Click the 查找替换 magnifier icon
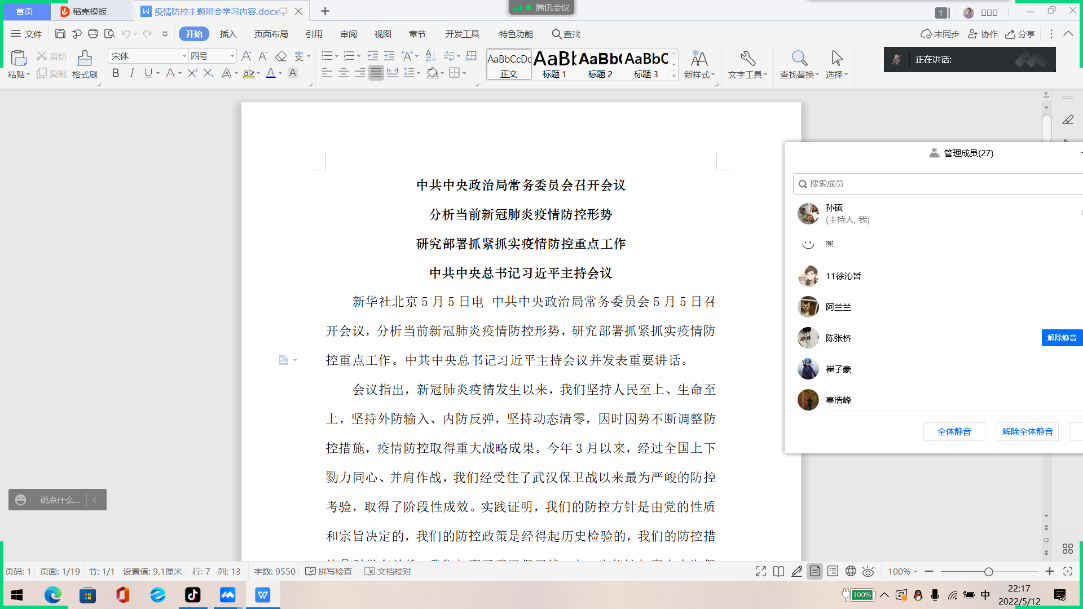This screenshot has width=1083, height=609. [x=799, y=58]
